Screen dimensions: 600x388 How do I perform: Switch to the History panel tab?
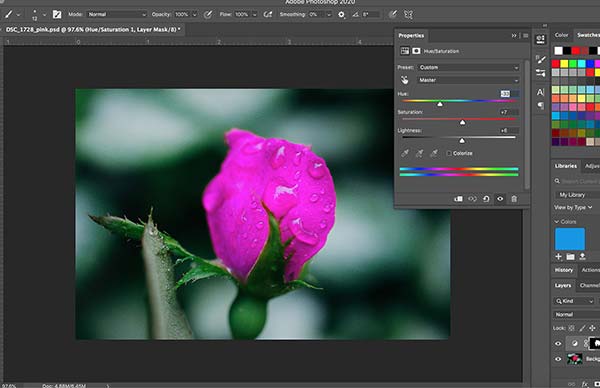(564, 270)
